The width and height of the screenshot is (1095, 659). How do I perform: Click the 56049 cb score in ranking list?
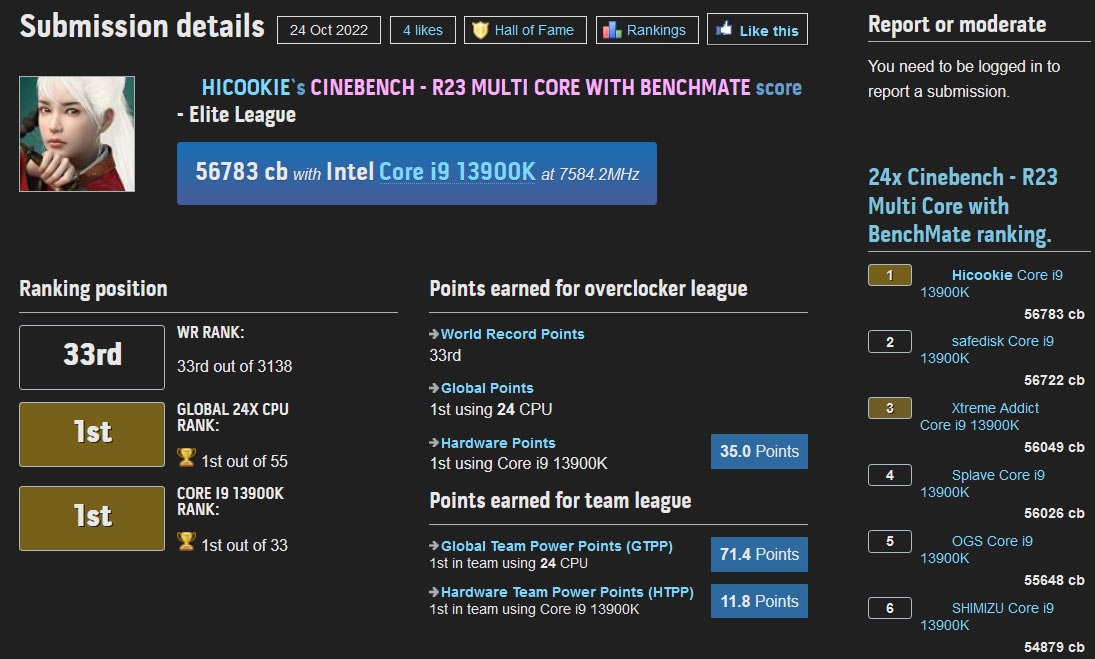point(1054,447)
